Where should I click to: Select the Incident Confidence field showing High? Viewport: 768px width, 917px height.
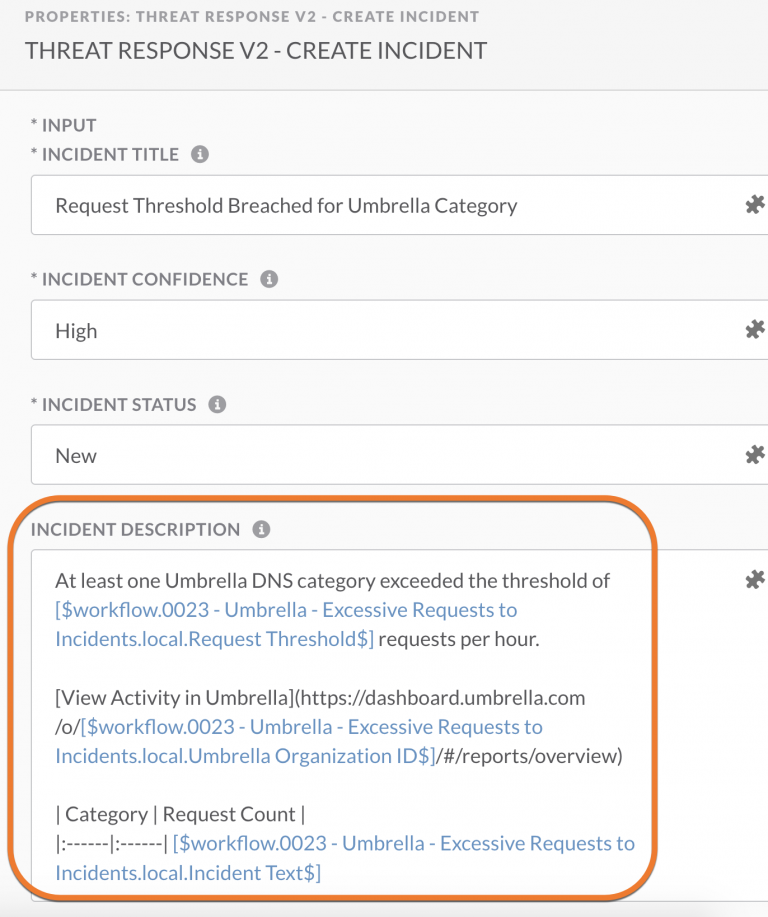click(x=380, y=331)
